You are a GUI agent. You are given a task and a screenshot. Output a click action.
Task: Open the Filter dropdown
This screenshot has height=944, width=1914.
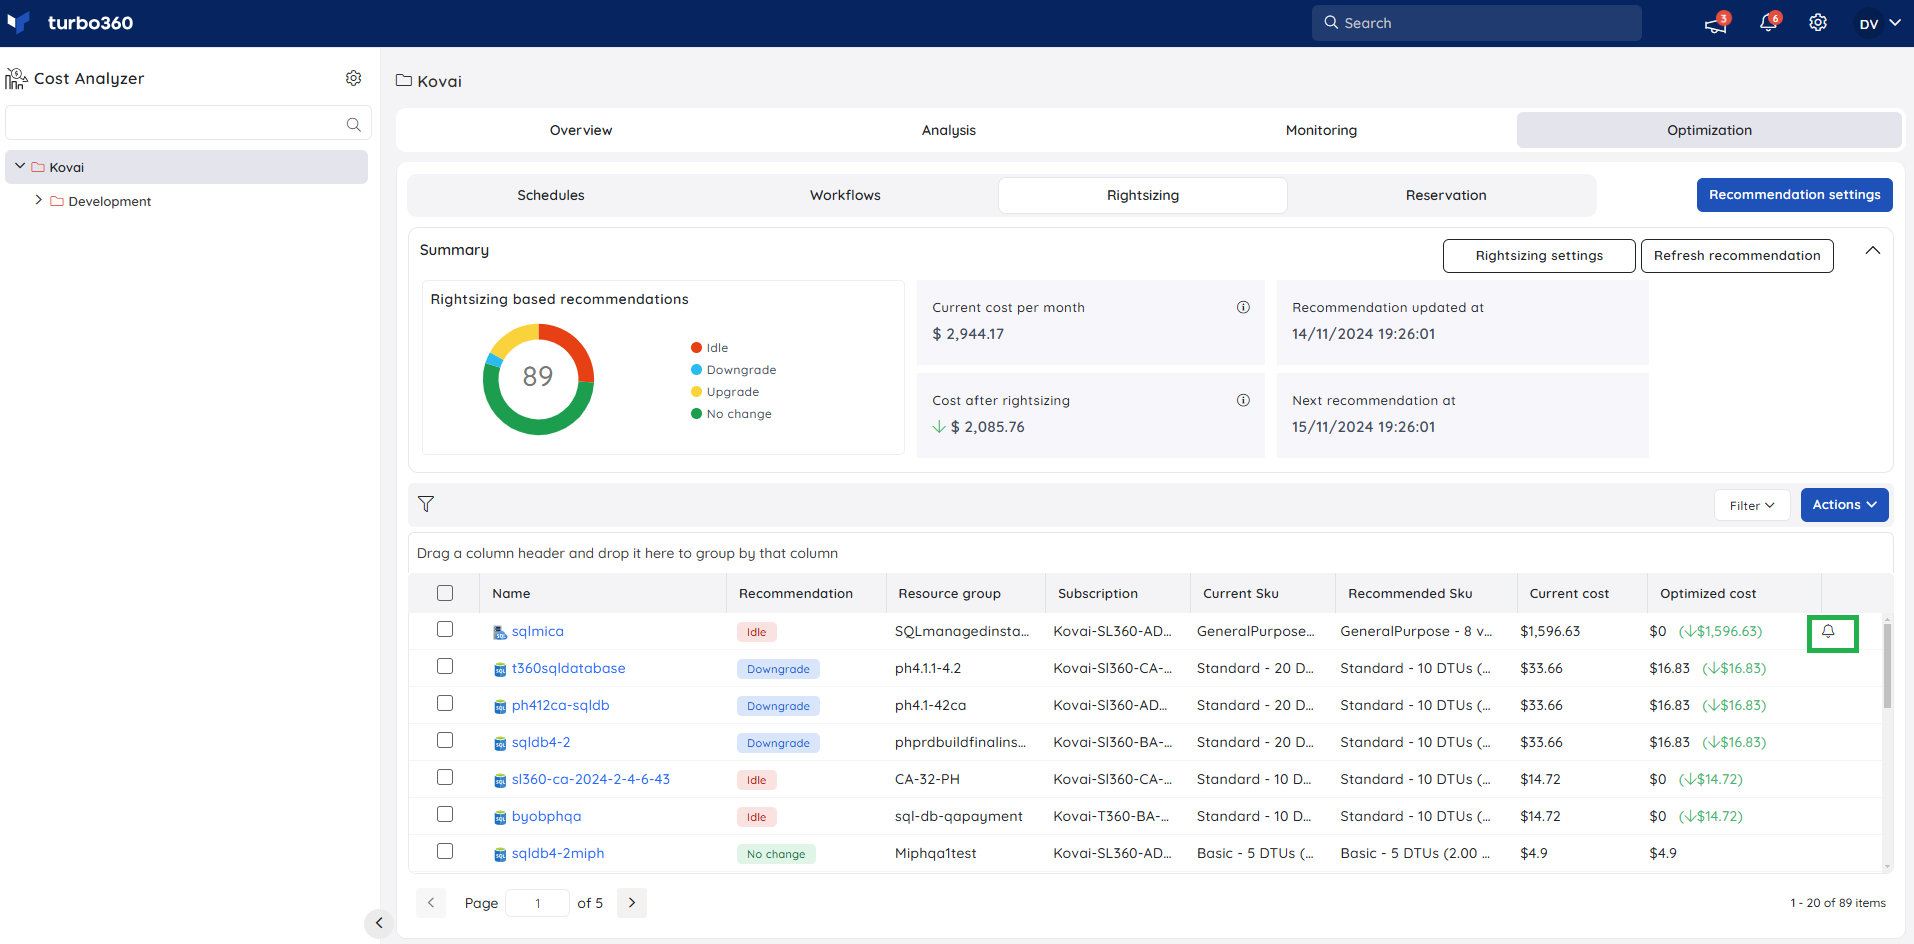[x=1752, y=506]
